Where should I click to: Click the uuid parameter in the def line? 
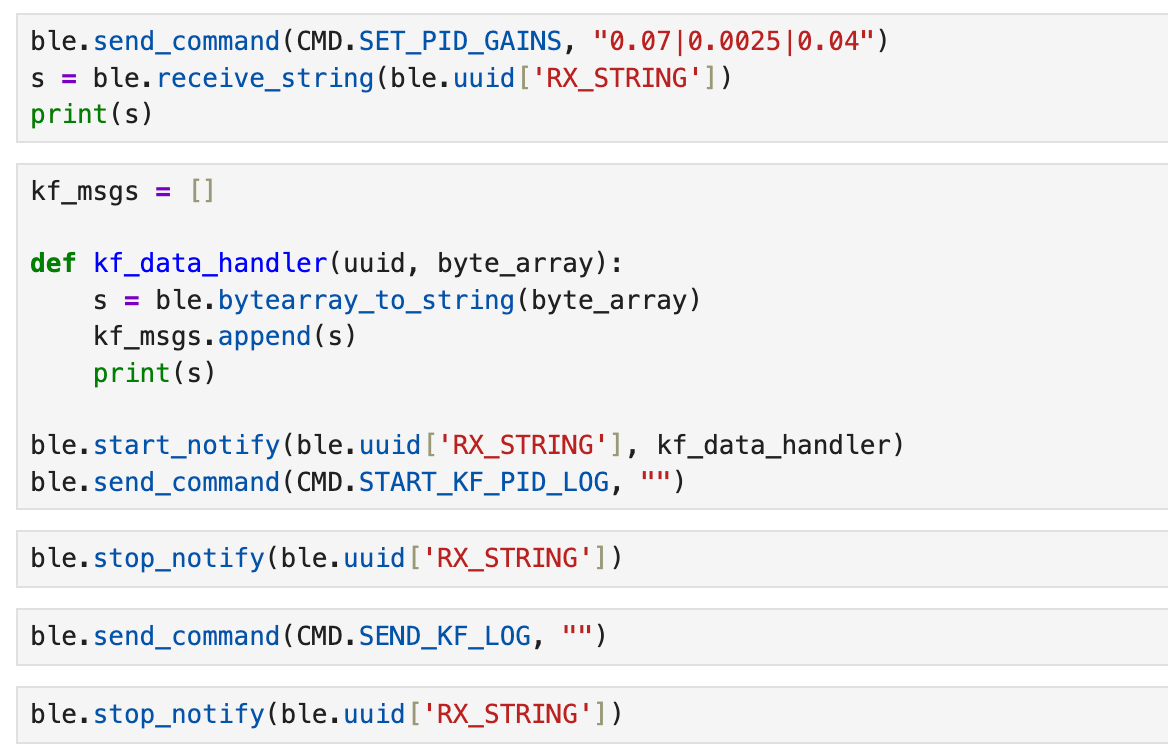[x=373, y=263]
